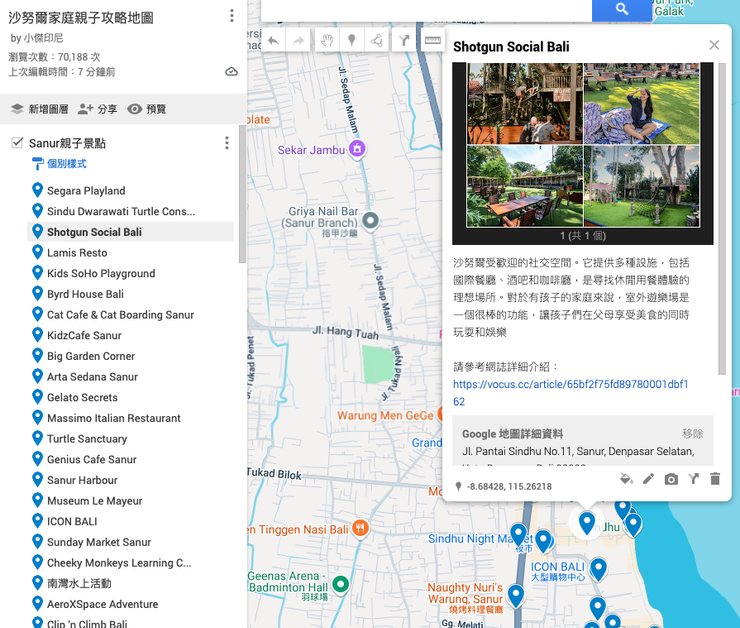This screenshot has width=740, height=628.
Task: Select Gelato Secrets list item
Action: [x=130, y=397]
